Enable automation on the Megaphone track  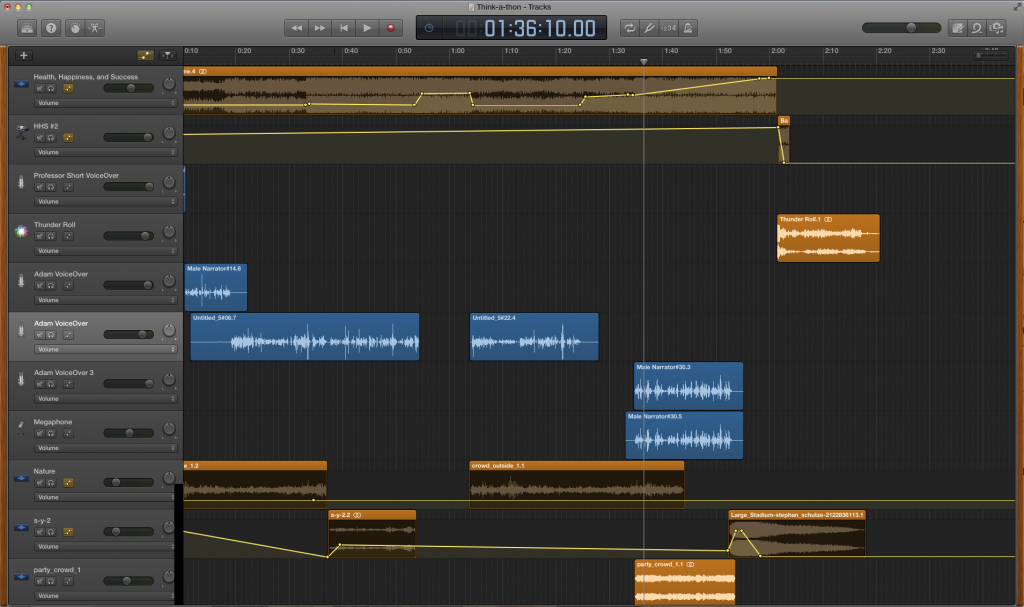[x=68, y=433]
